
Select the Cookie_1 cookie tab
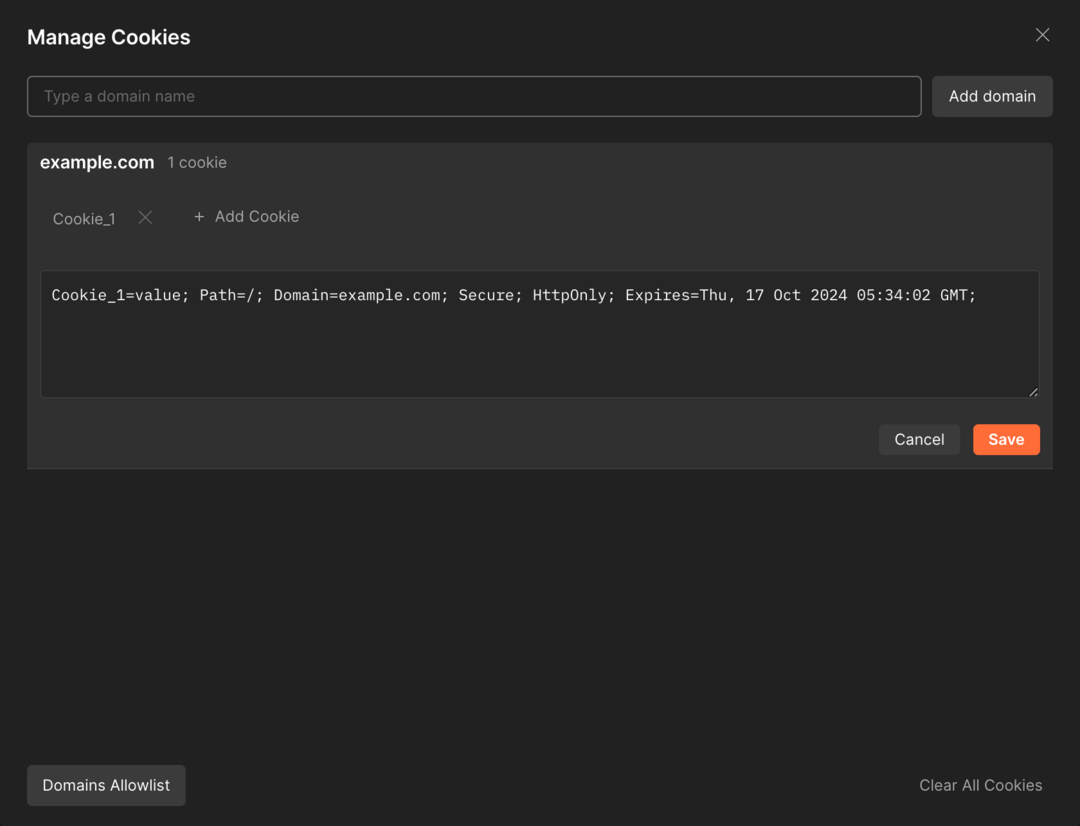click(84, 219)
